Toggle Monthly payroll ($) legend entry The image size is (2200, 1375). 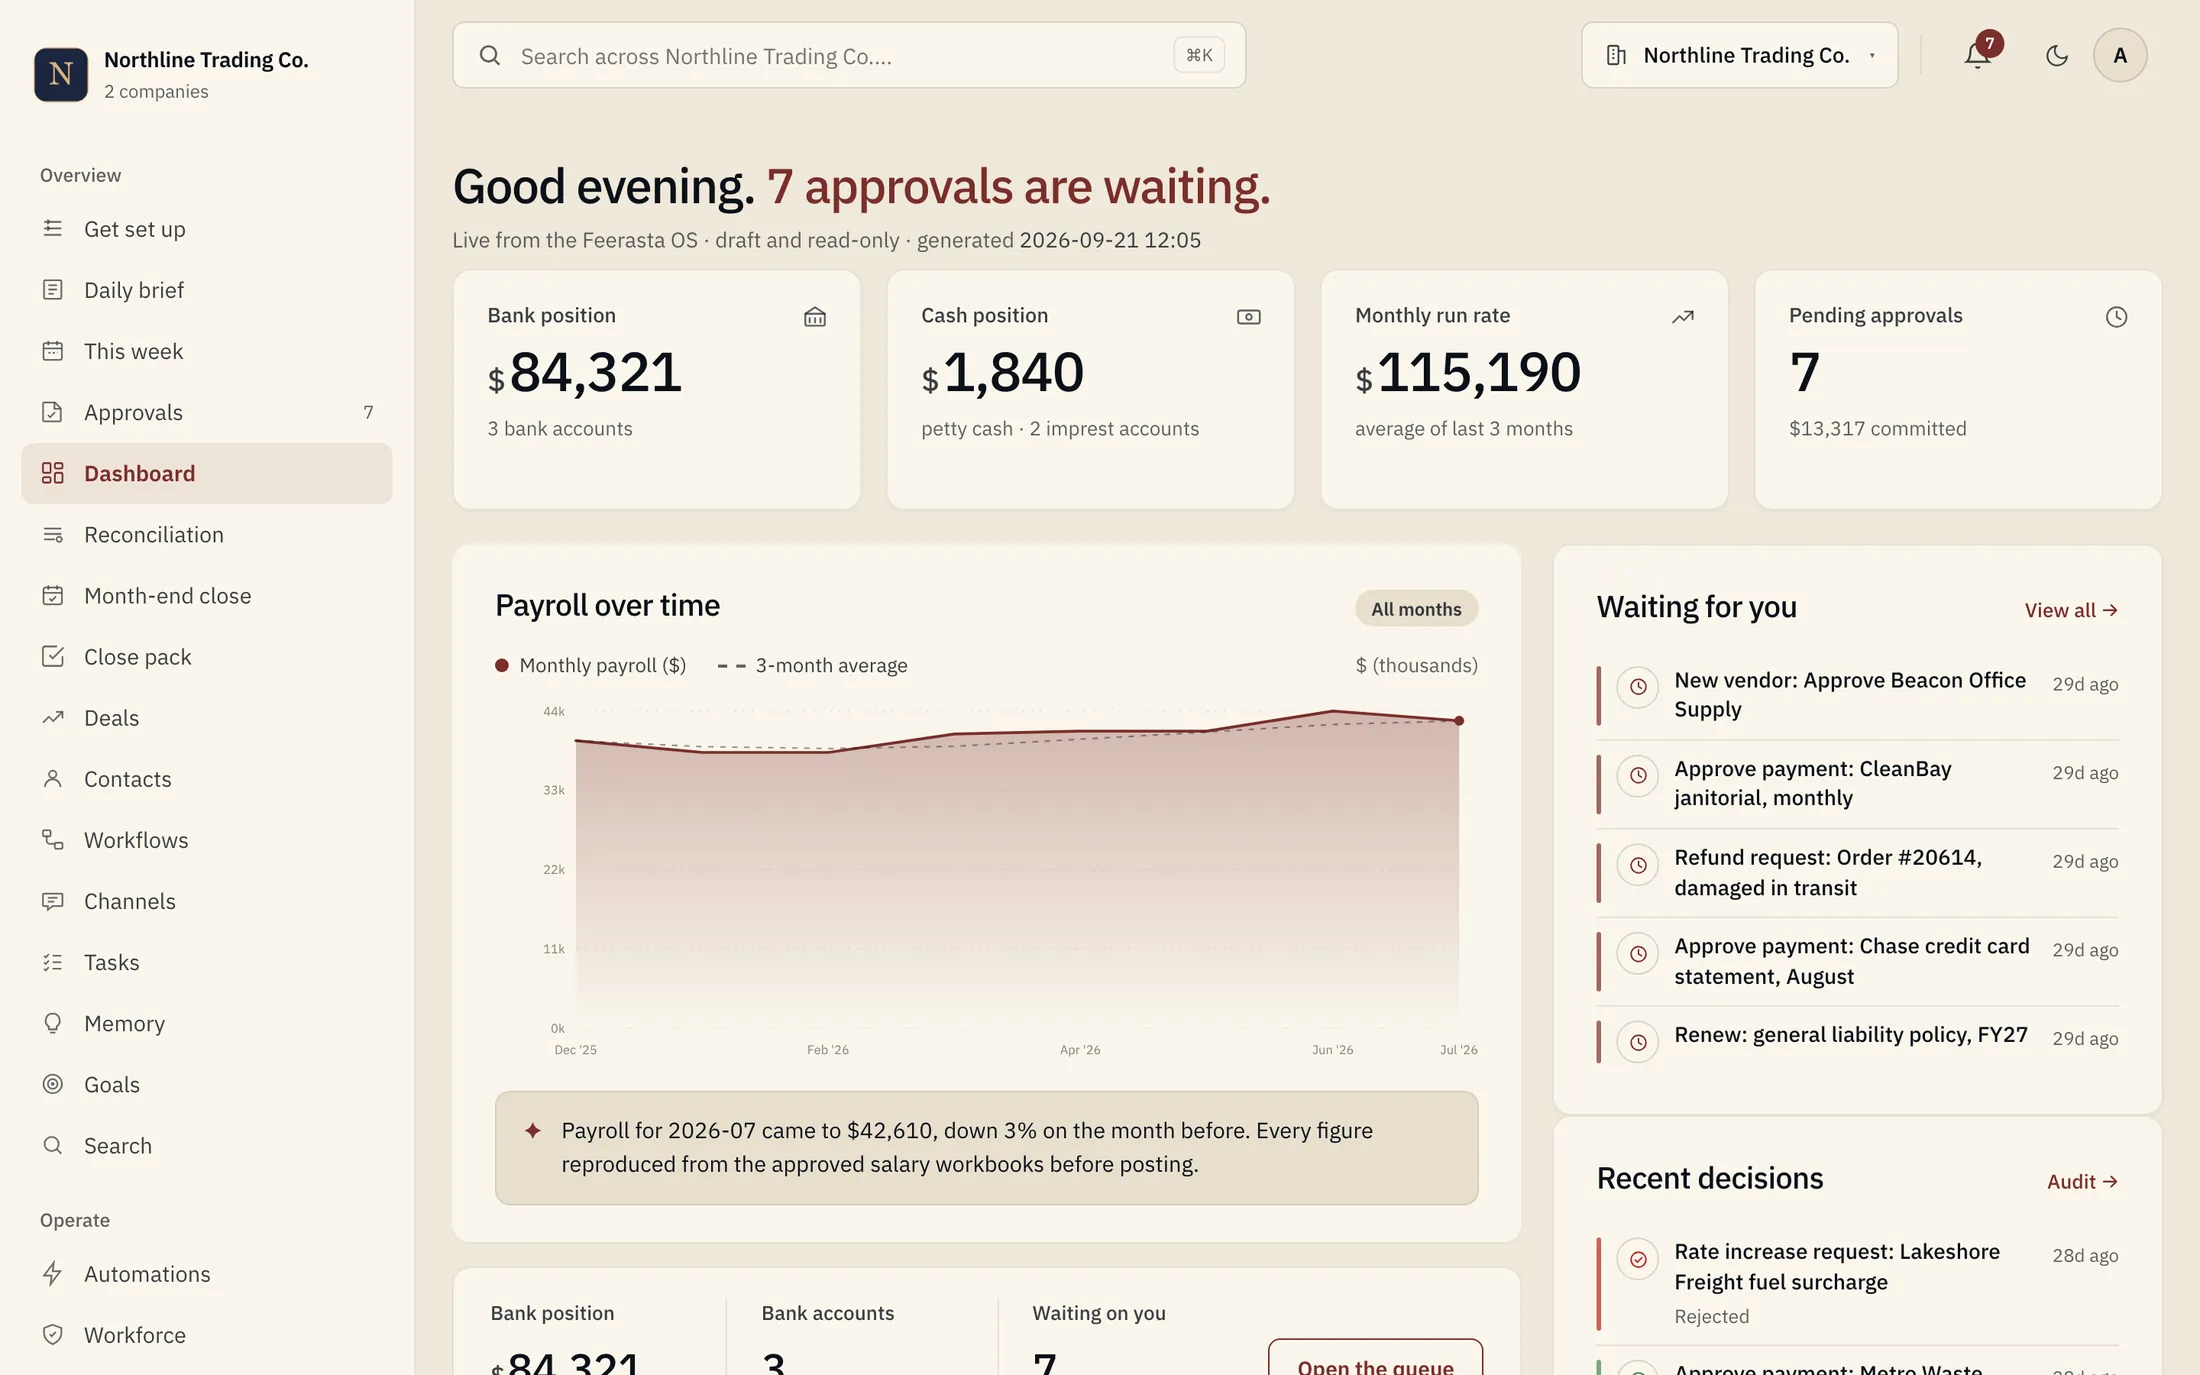pos(590,665)
